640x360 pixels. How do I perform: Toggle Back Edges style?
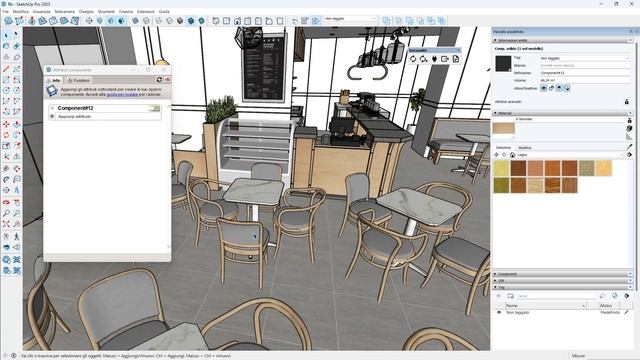146,20
